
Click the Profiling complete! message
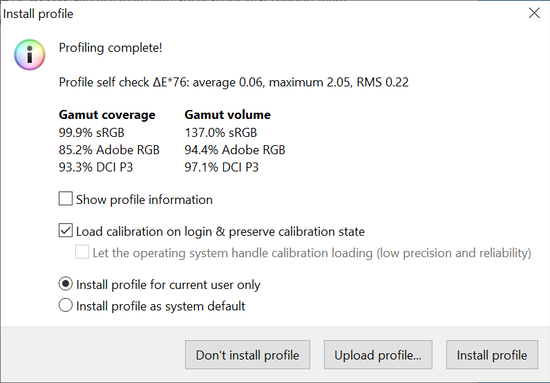pyautogui.click(x=110, y=48)
